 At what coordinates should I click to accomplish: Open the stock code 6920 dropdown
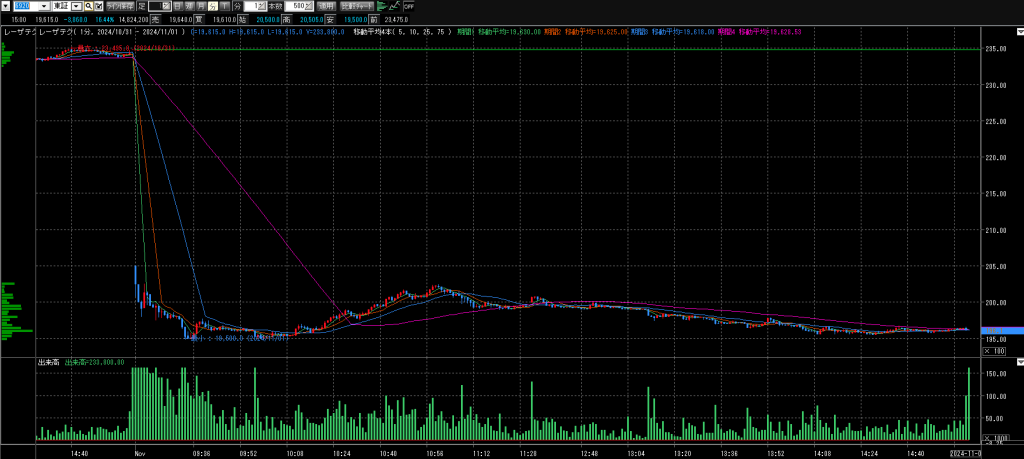pyautogui.click(x=44, y=6)
